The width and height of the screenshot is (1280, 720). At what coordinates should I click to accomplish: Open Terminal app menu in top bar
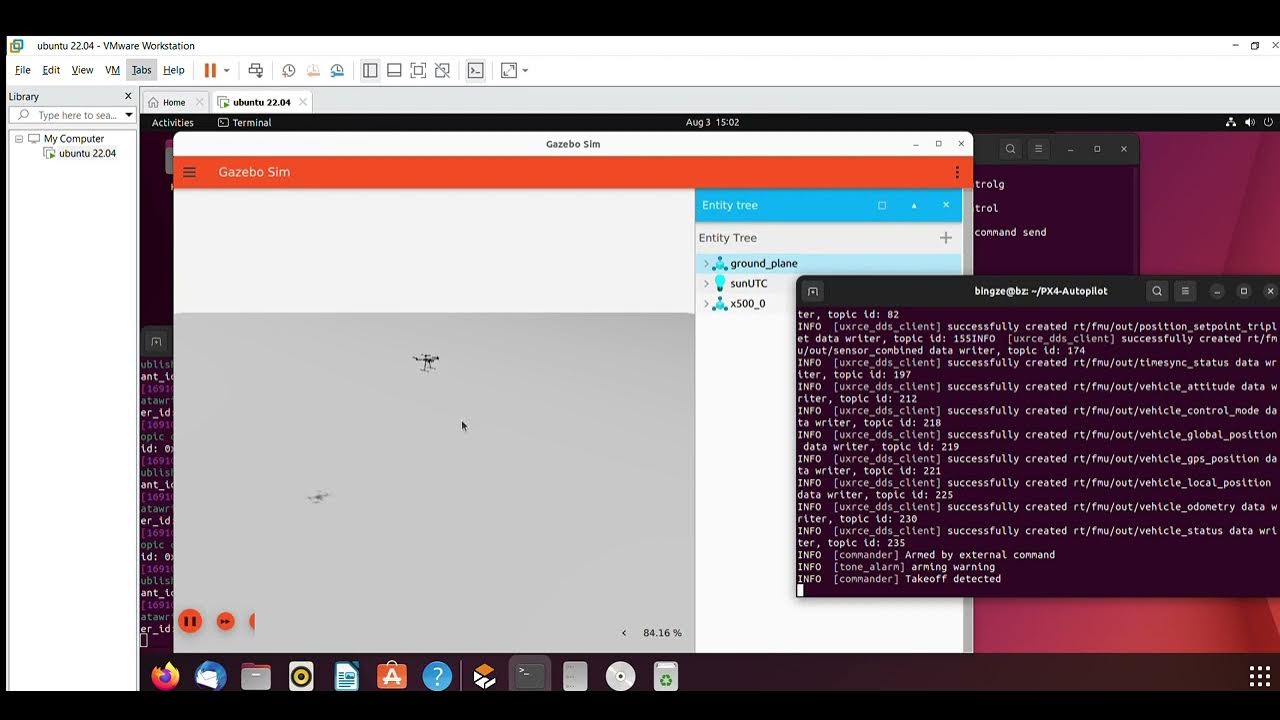tap(244, 122)
